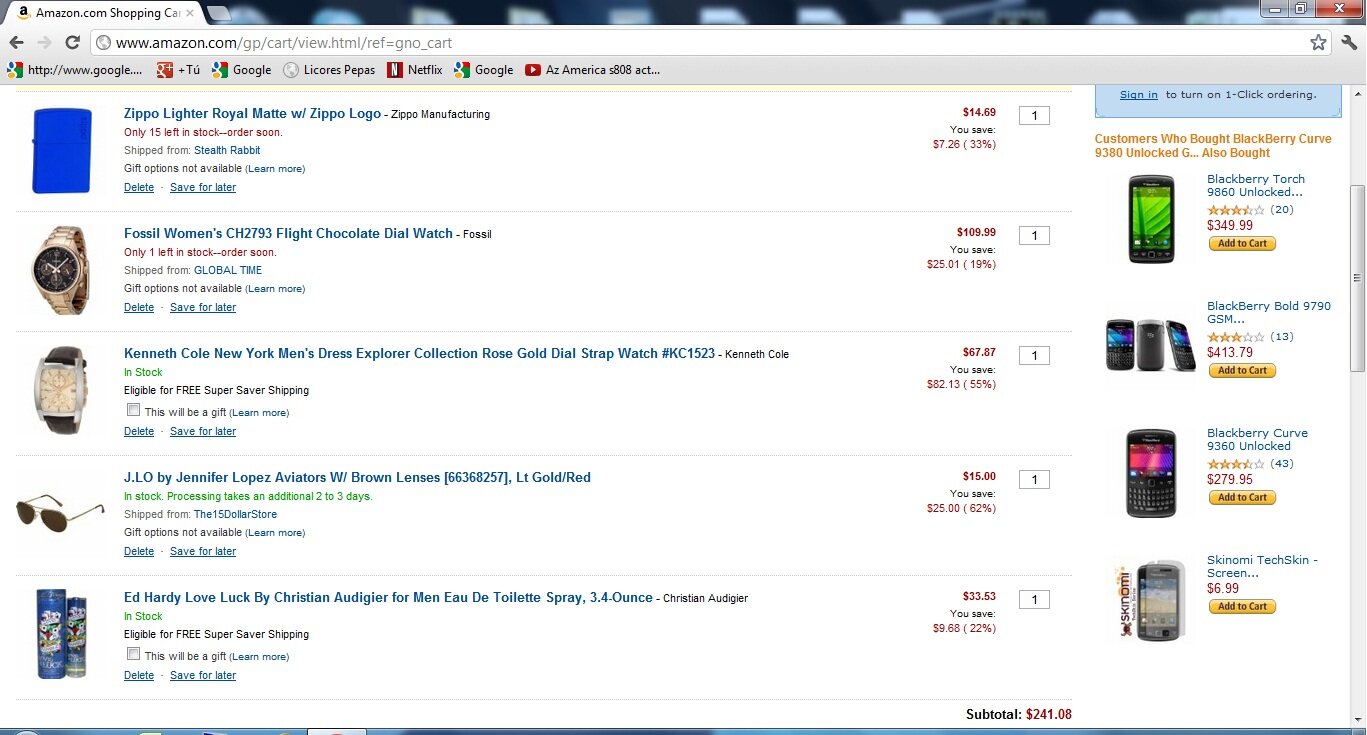Click the Sign in link for 1-Click ordering
The height and width of the screenshot is (735, 1367).
[x=1139, y=94]
